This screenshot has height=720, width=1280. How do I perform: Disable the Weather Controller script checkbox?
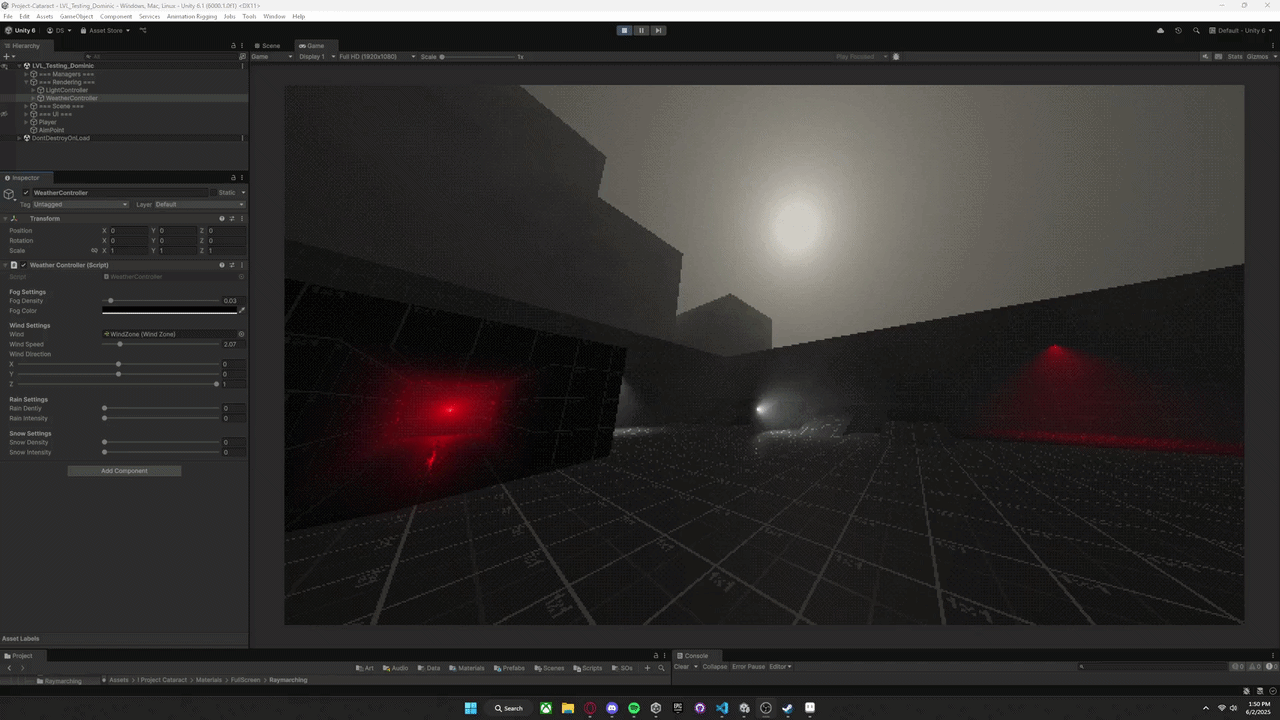coord(23,266)
